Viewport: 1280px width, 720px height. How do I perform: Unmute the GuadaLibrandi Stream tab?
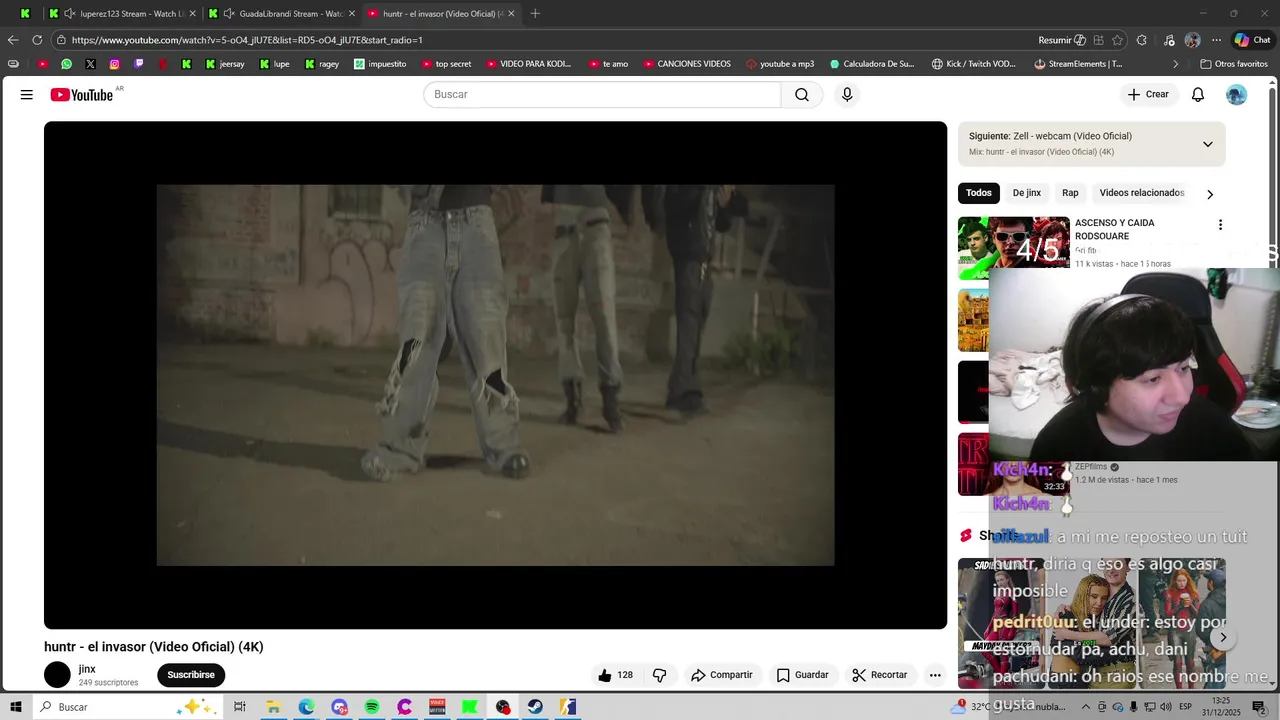tap(229, 13)
